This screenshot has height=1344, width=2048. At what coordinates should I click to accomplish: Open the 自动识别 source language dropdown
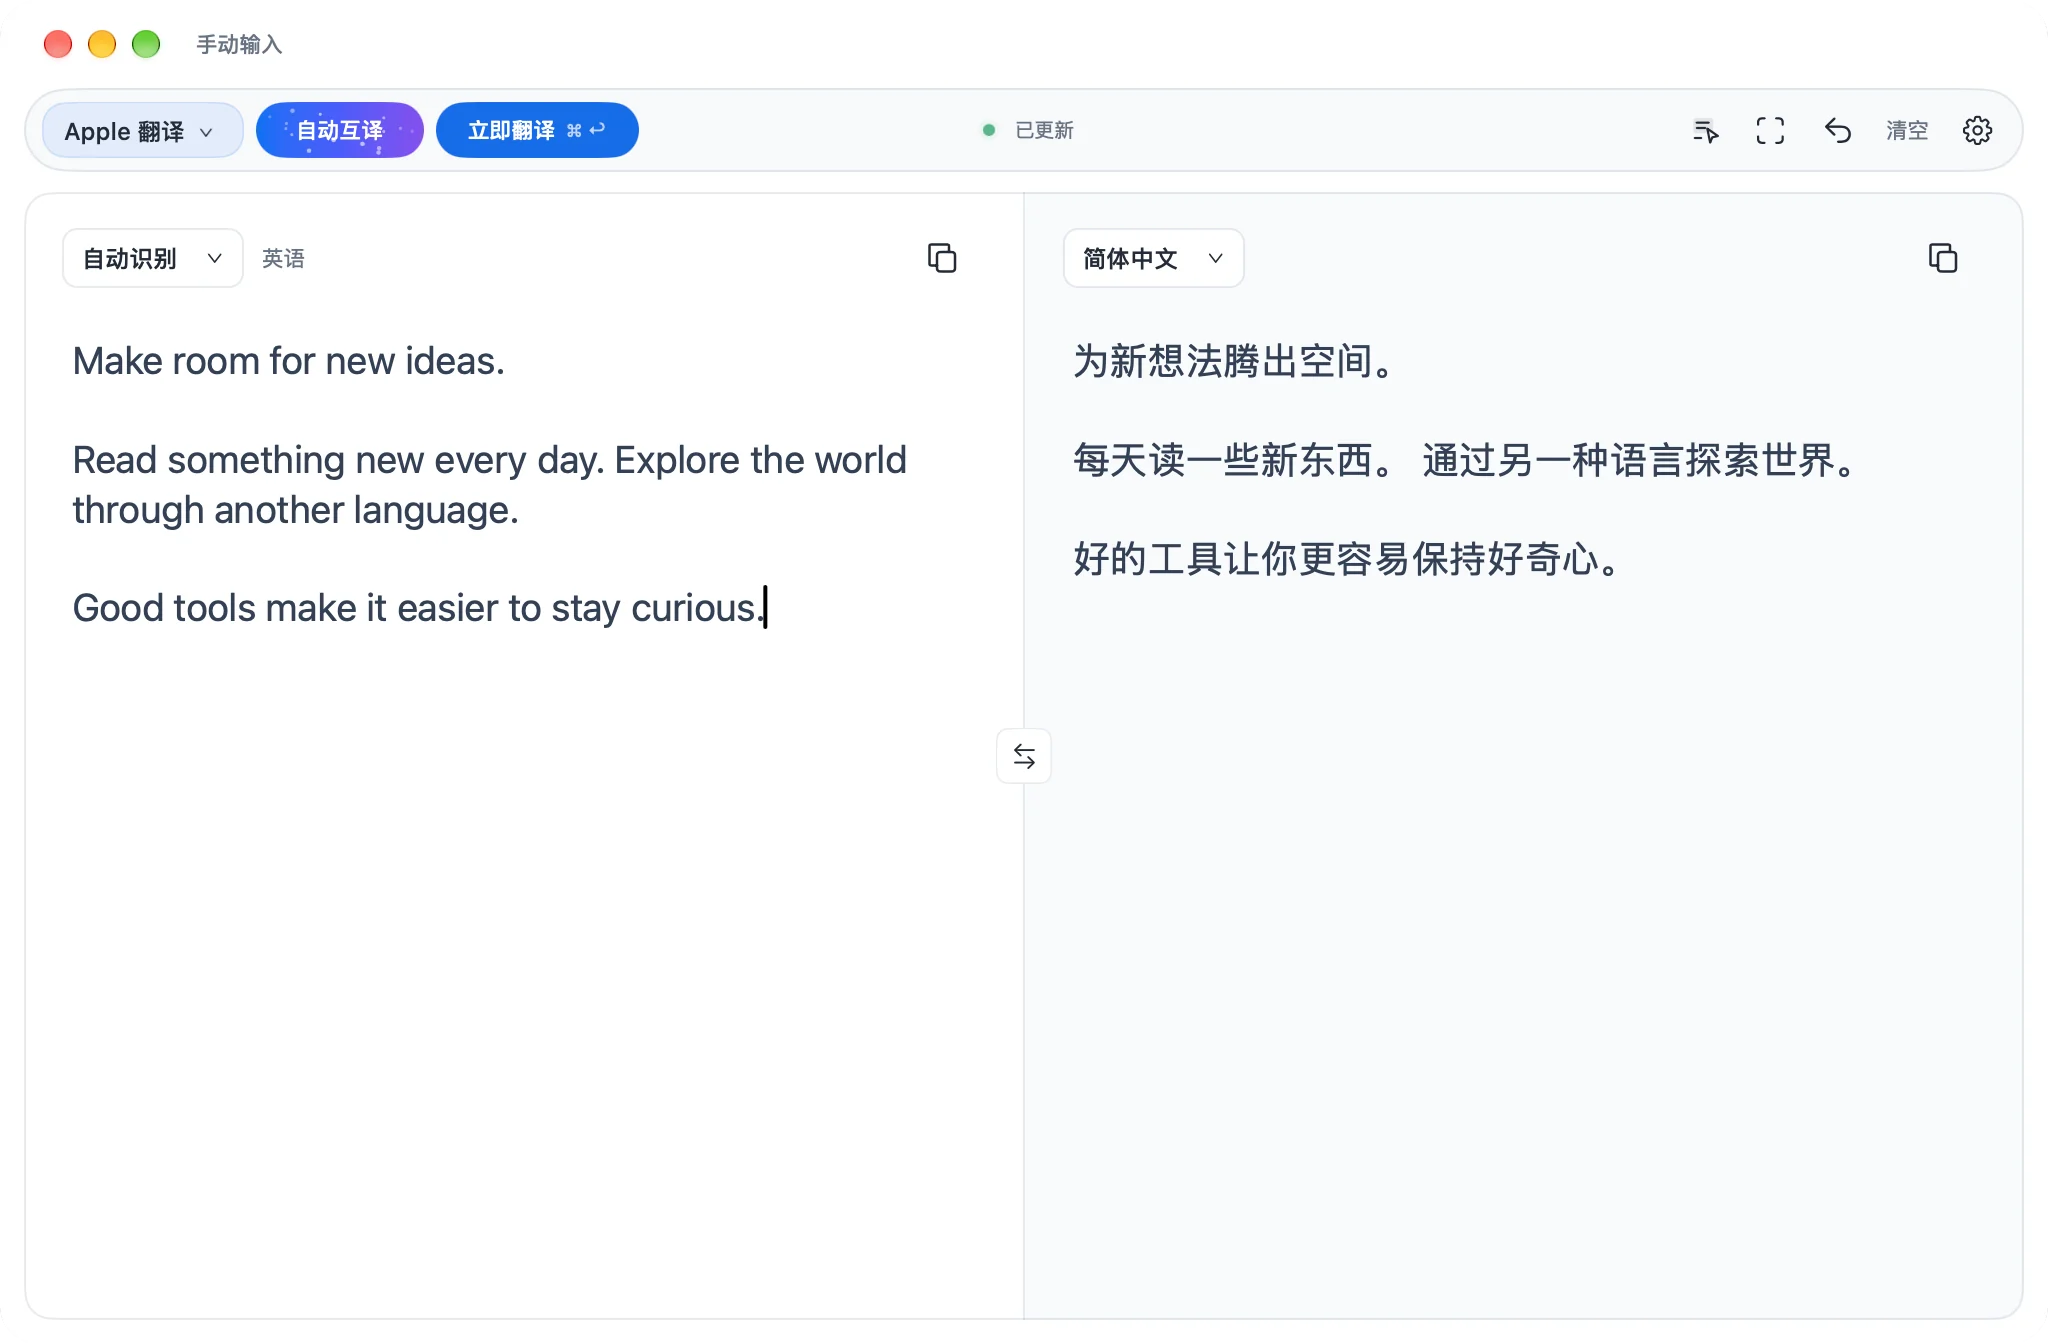click(153, 259)
